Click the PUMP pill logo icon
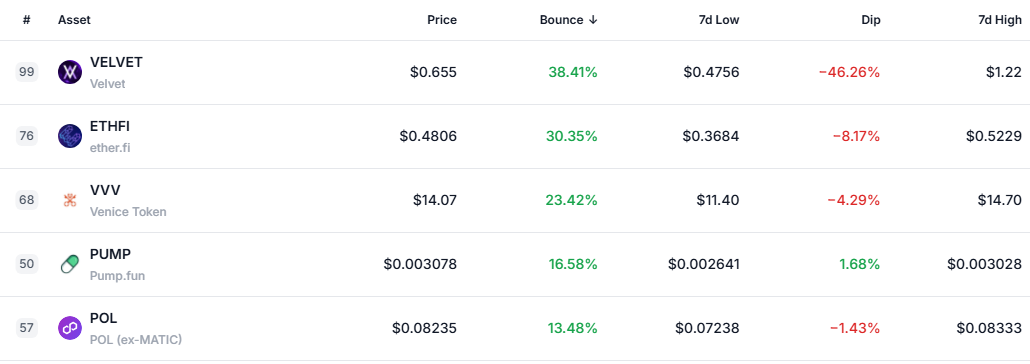1030x364 pixels. pos(70,264)
